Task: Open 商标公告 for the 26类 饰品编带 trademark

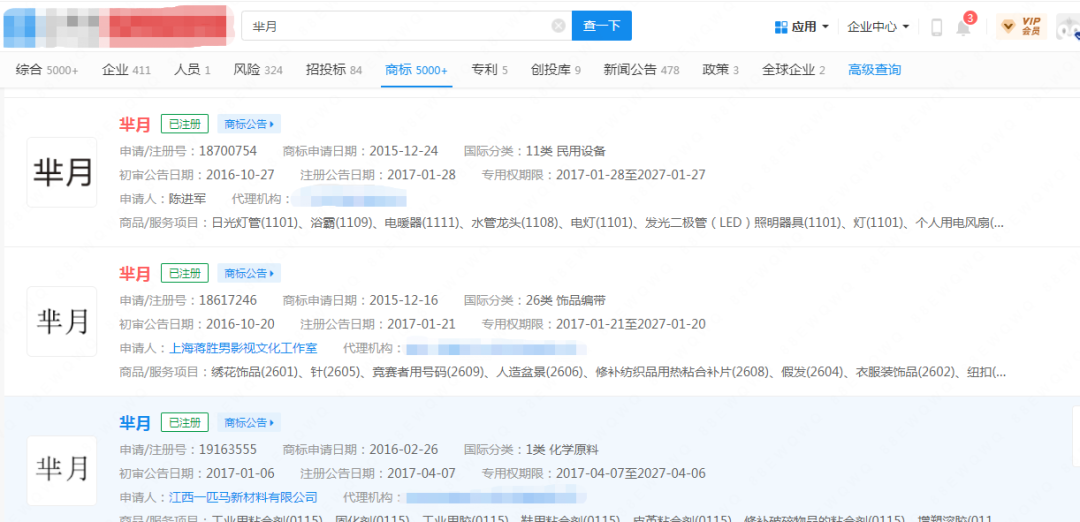Action: (x=249, y=273)
